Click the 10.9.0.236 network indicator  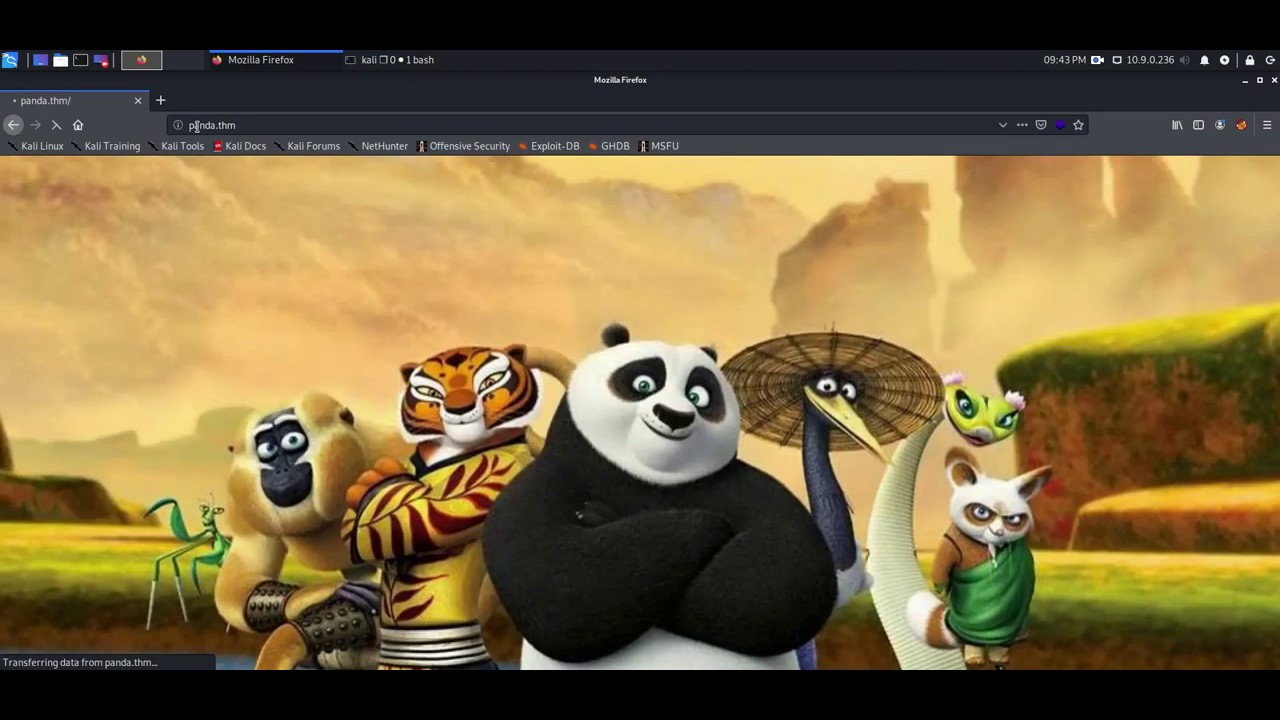1143,60
